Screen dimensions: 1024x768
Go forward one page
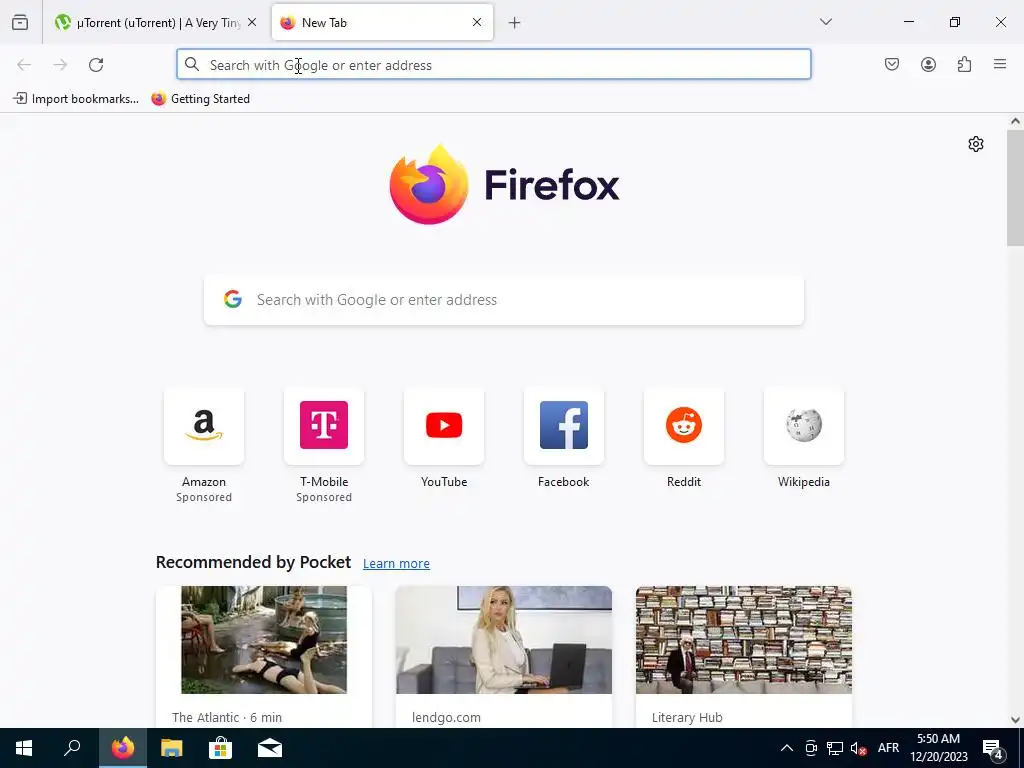click(60, 65)
